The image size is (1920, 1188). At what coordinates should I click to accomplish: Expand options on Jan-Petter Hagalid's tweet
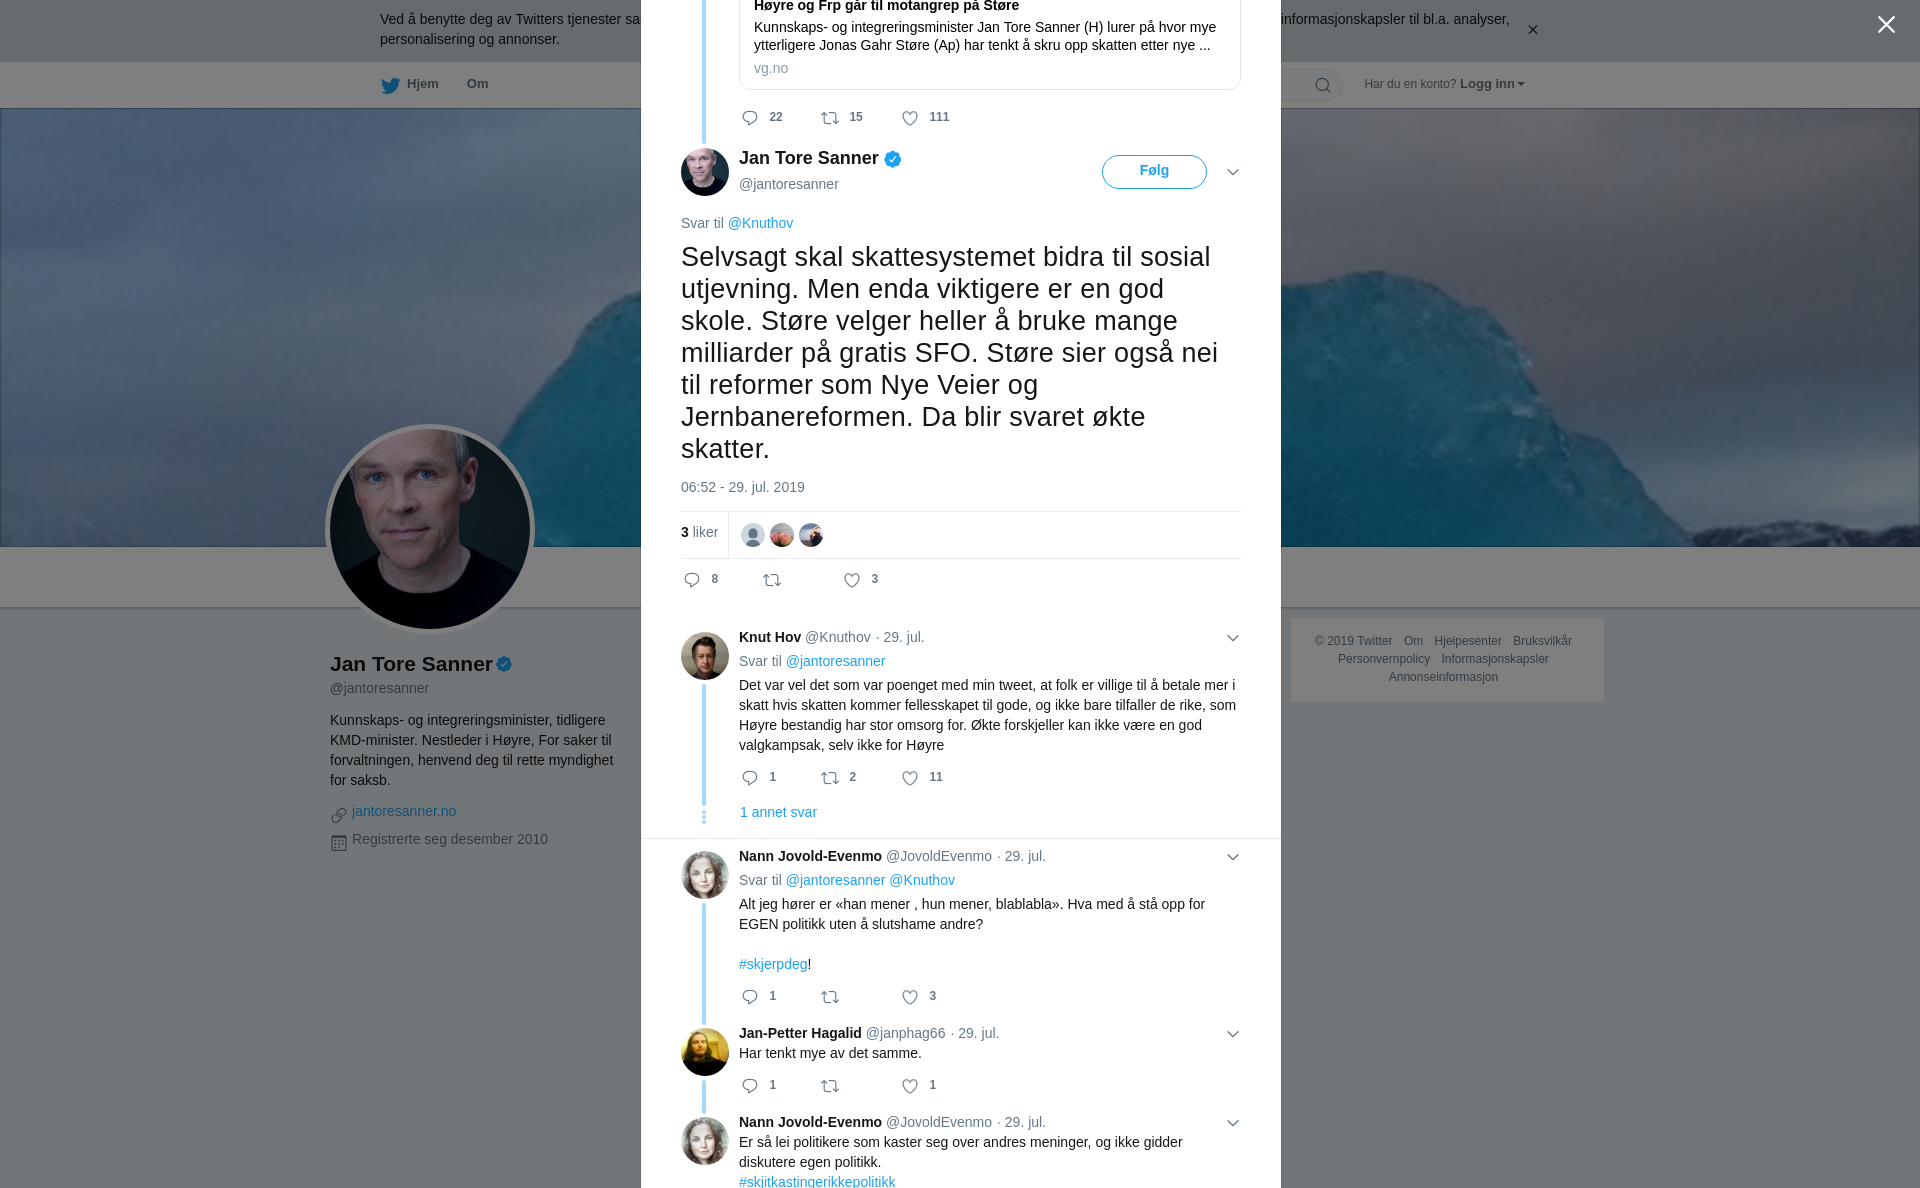coord(1233,1034)
